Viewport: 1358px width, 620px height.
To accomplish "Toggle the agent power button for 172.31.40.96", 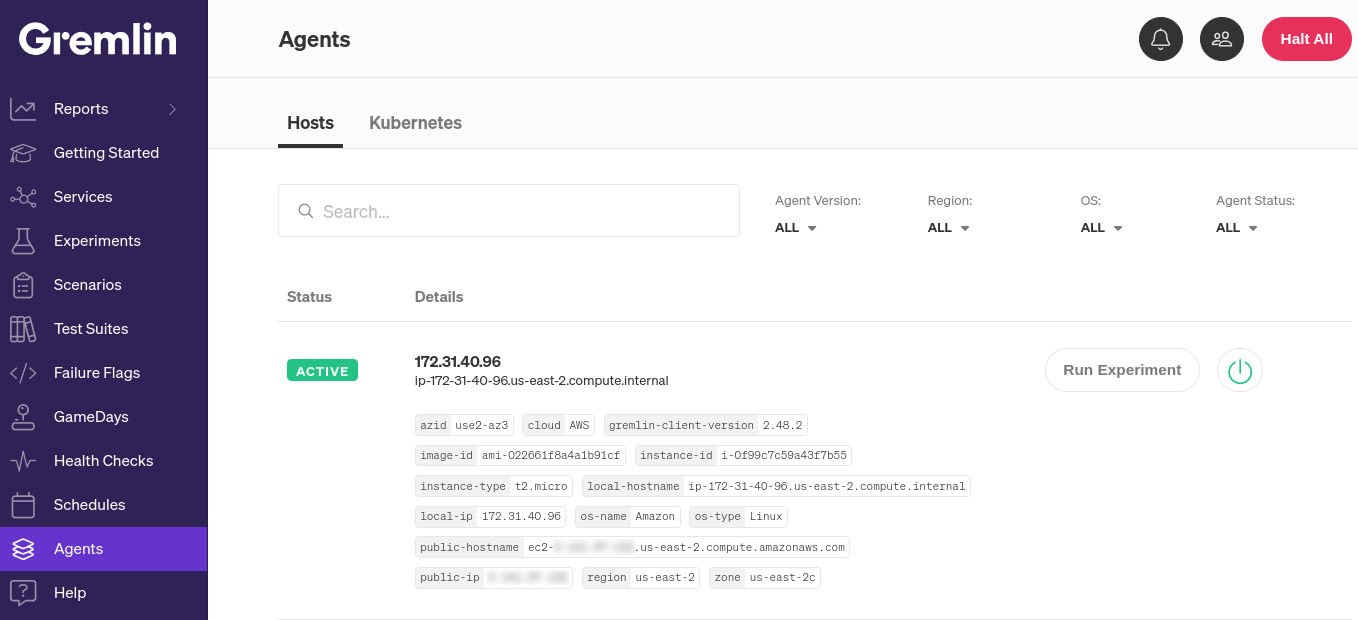I will [x=1240, y=370].
